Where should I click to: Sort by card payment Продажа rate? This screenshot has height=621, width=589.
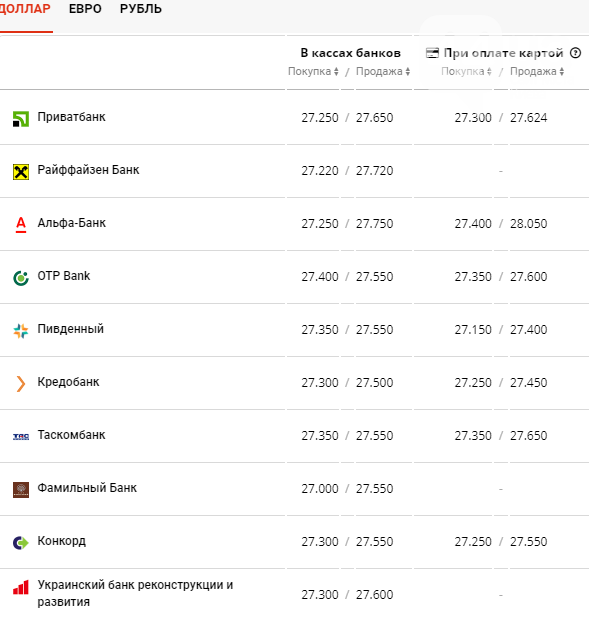click(x=537, y=71)
